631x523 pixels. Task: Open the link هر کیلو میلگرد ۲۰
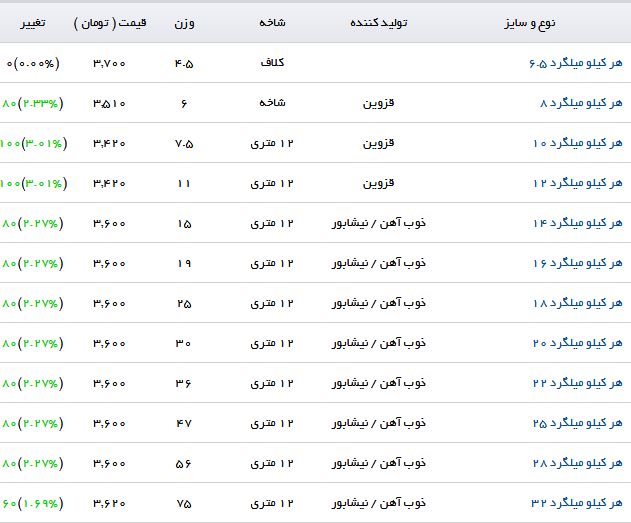(577, 343)
